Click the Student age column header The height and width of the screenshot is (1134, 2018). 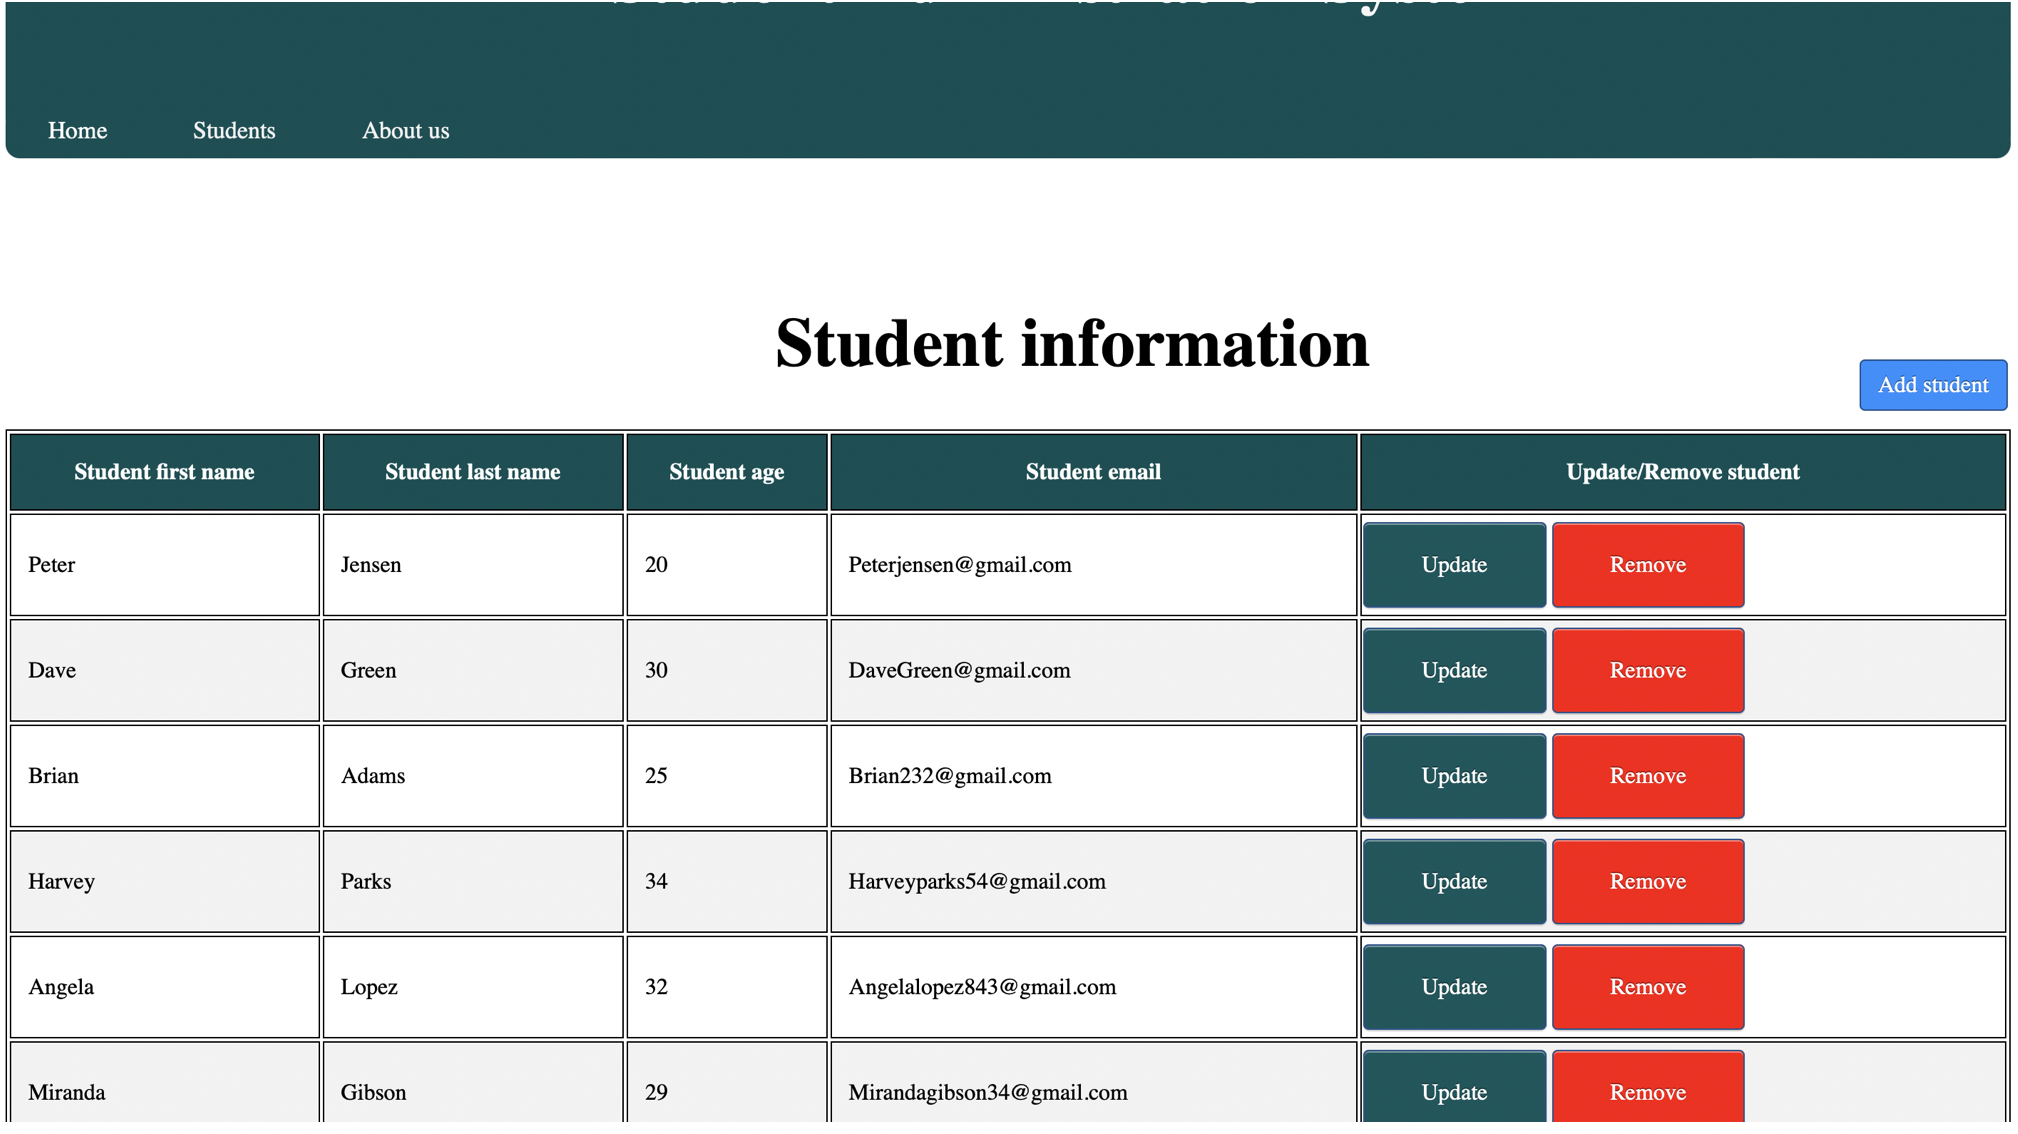pos(727,472)
